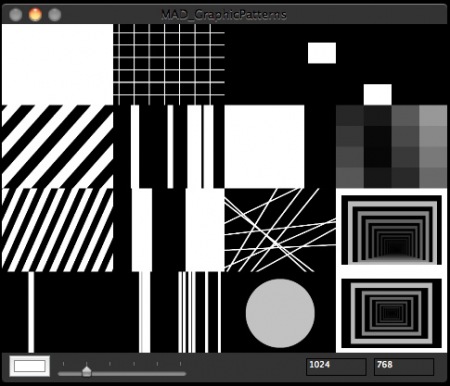This screenshot has width=450, height=386.
Task: Select the large white square pattern
Action: 264,147
